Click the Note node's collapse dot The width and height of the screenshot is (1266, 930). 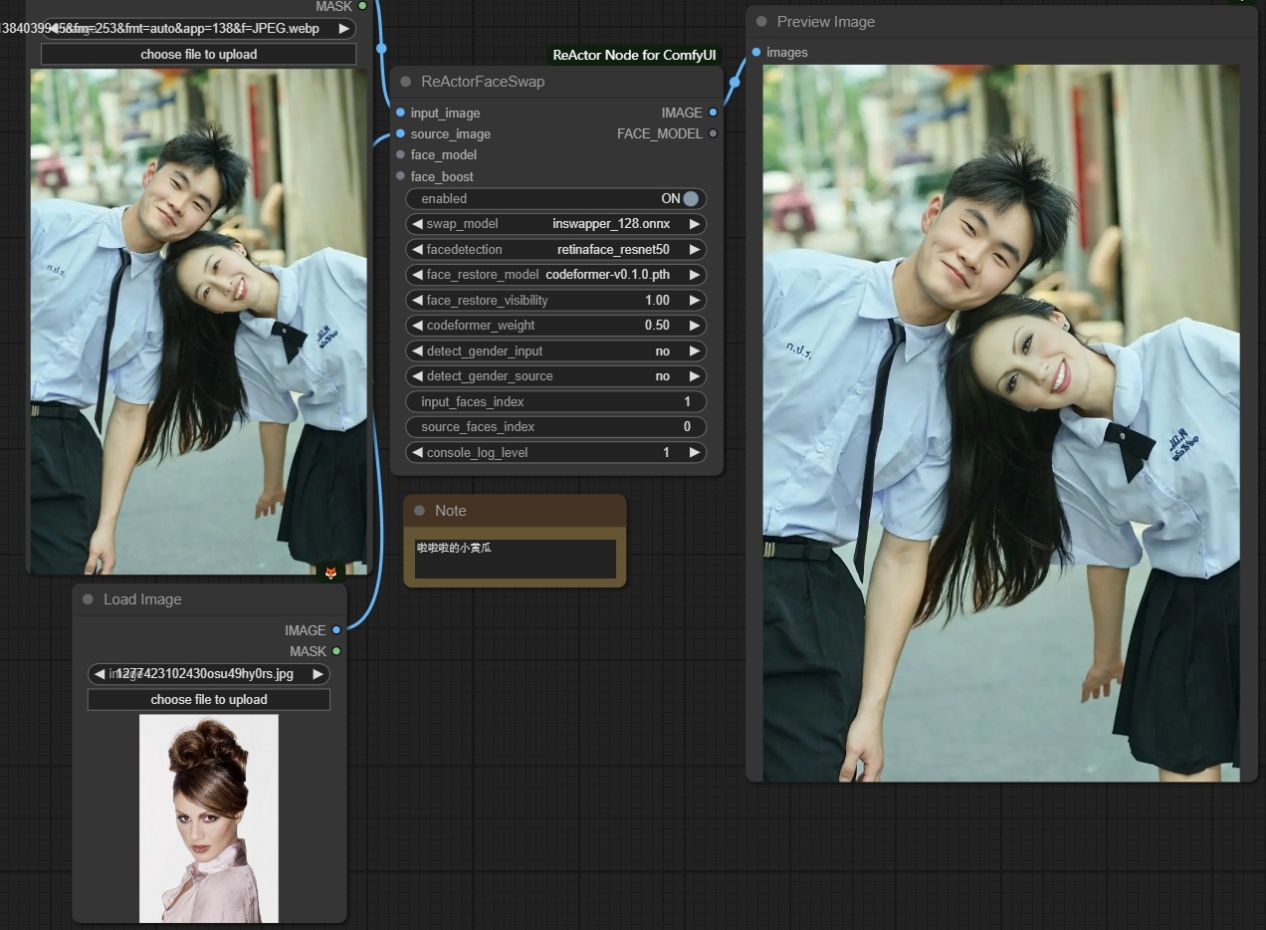(x=419, y=511)
